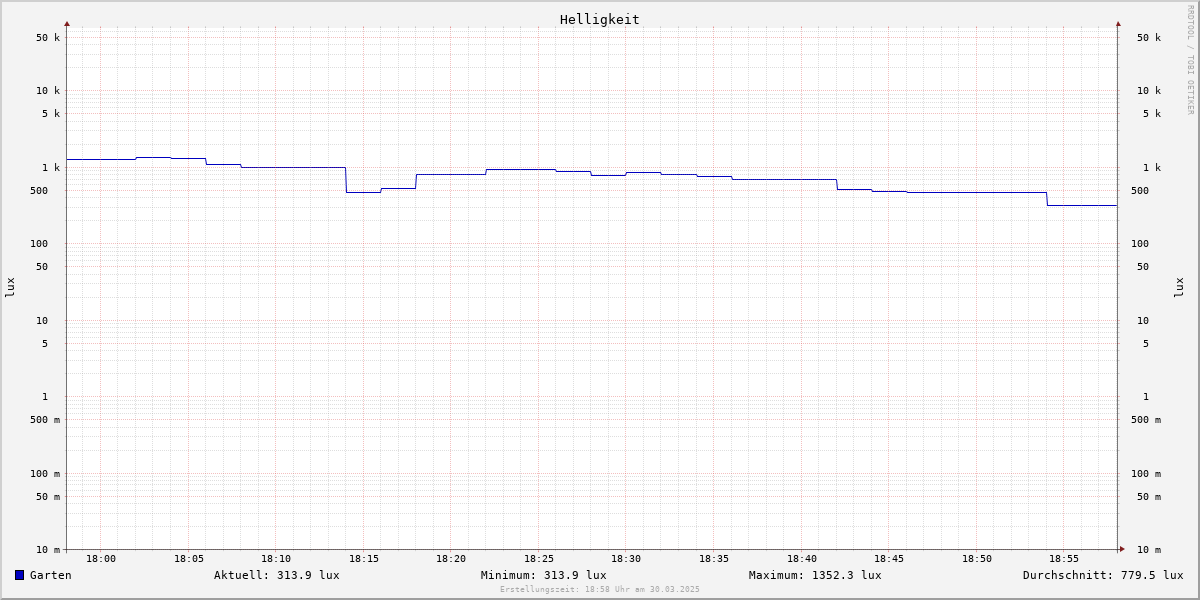Click the 18:30 time axis label
This screenshot has width=1200, height=600.
pos(626,559)
